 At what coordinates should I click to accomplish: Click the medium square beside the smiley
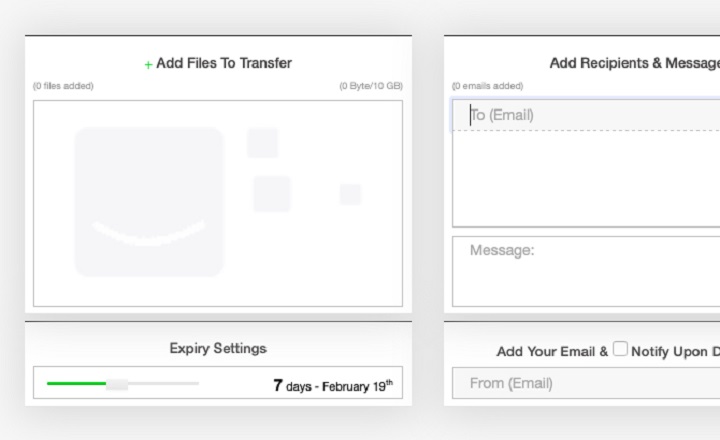[271, 194]
